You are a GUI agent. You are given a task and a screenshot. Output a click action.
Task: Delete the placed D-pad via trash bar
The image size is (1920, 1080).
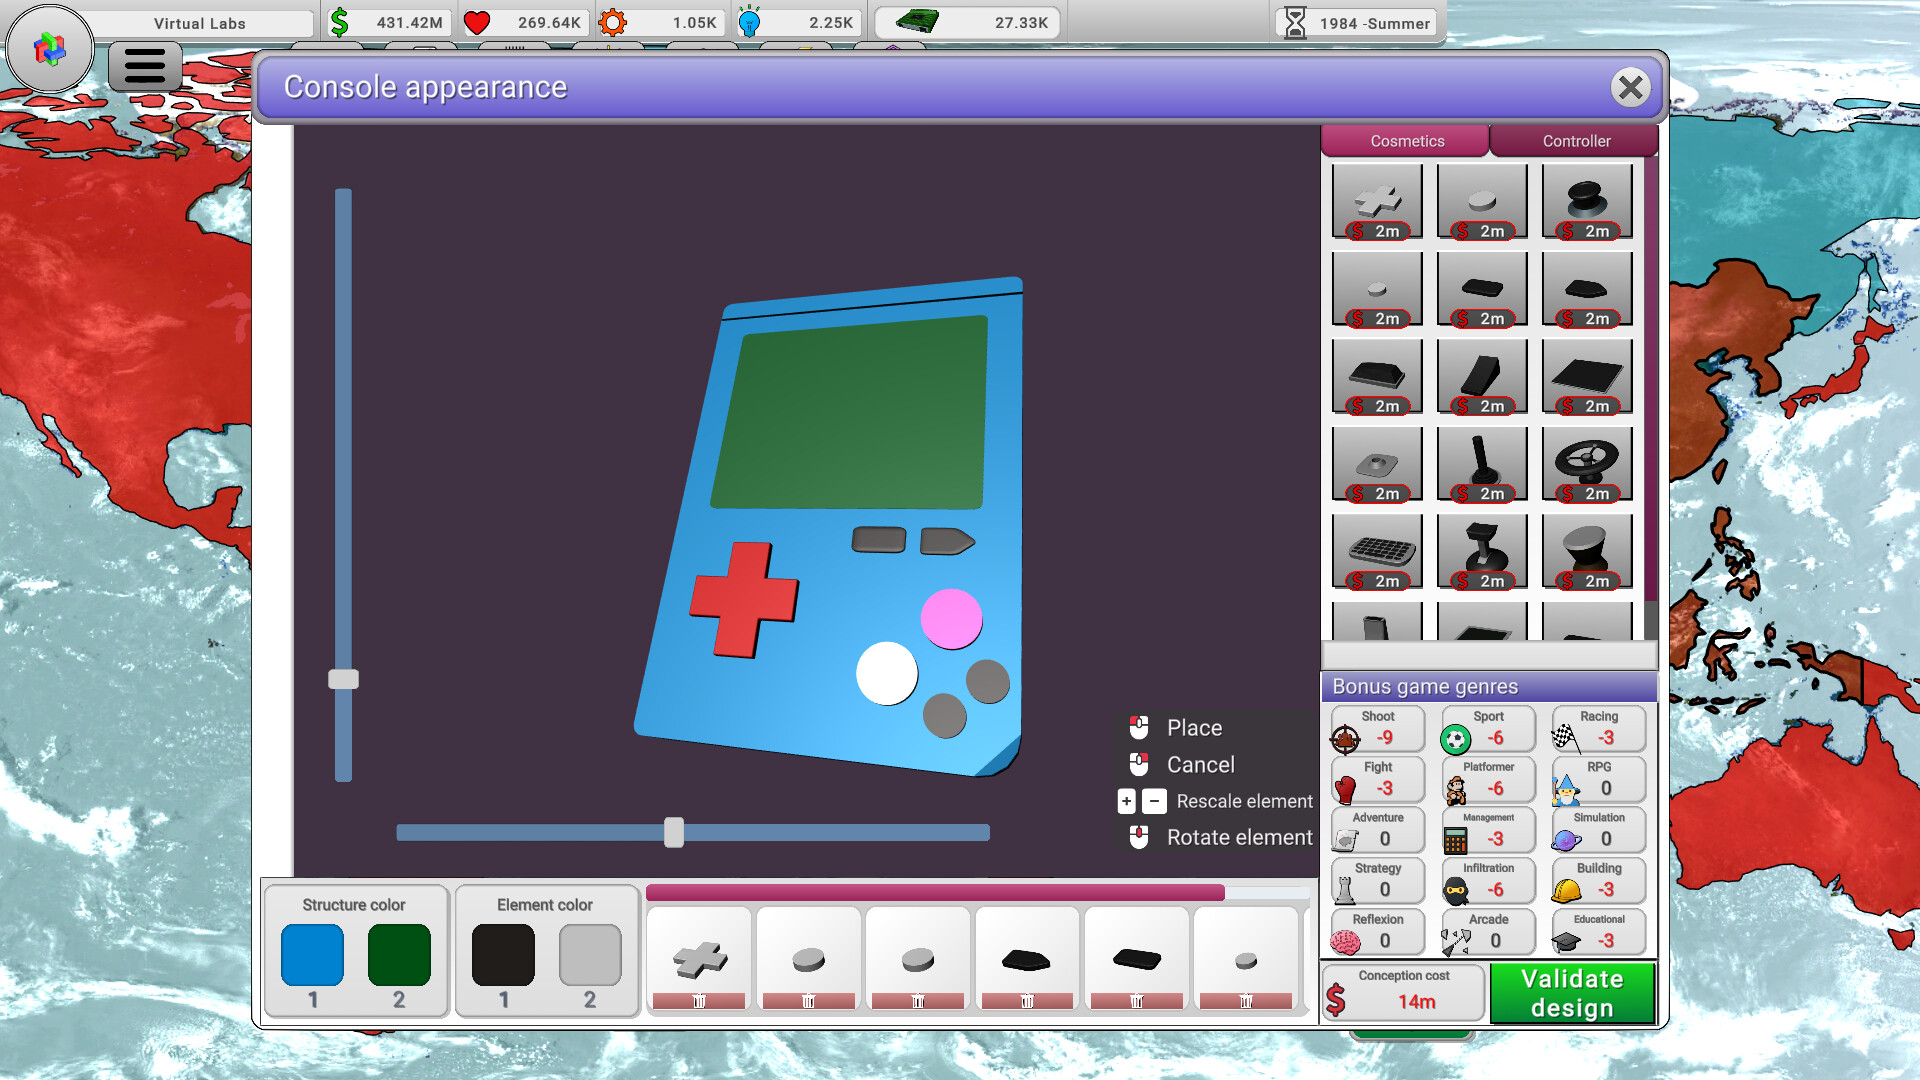(699, 1000)
